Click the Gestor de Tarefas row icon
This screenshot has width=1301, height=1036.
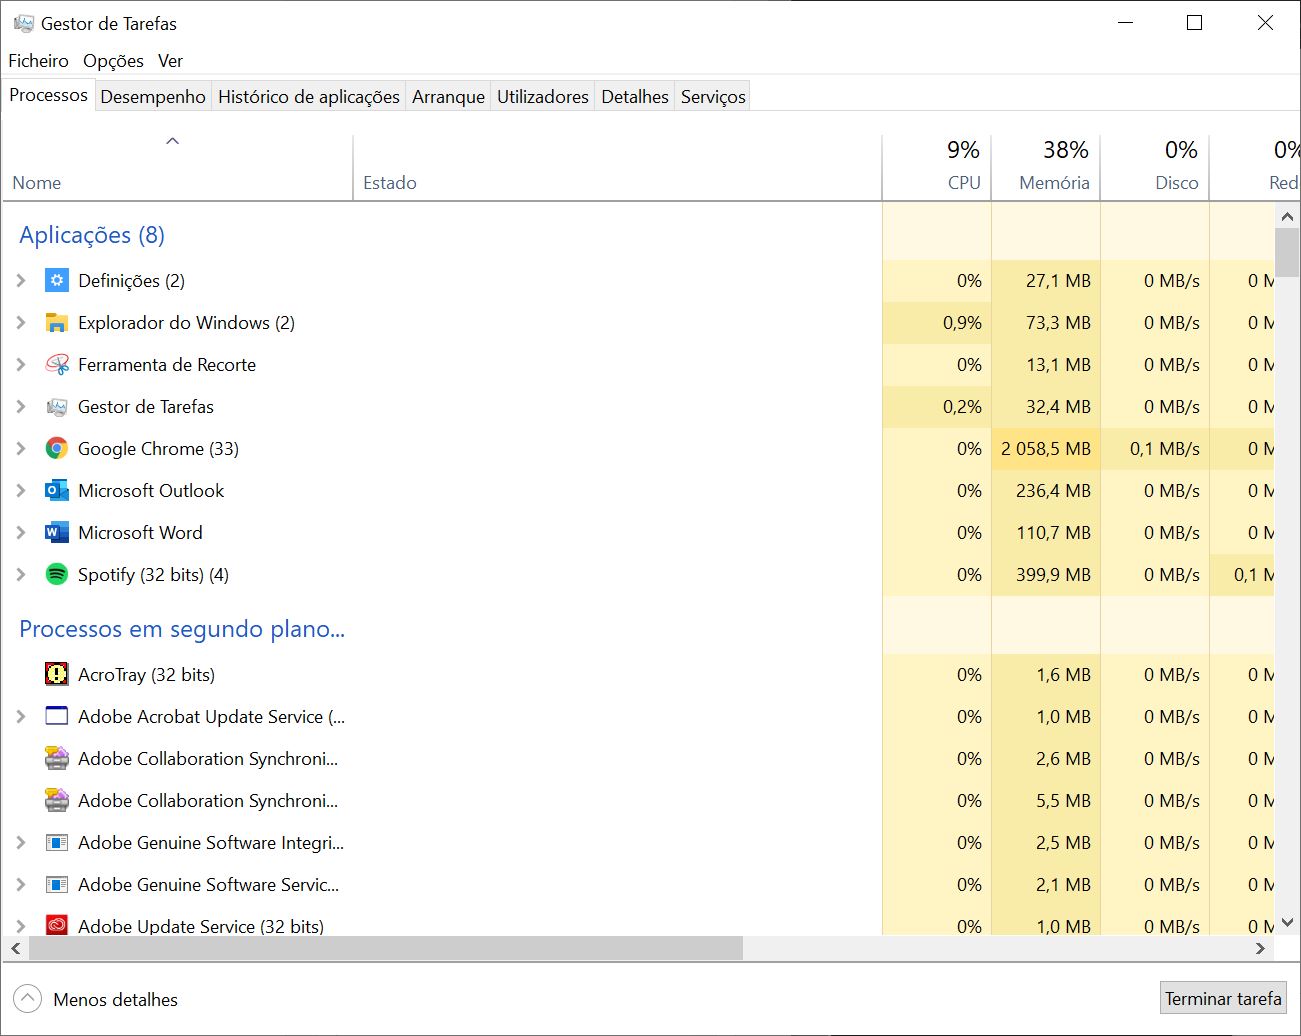point(57,407)
